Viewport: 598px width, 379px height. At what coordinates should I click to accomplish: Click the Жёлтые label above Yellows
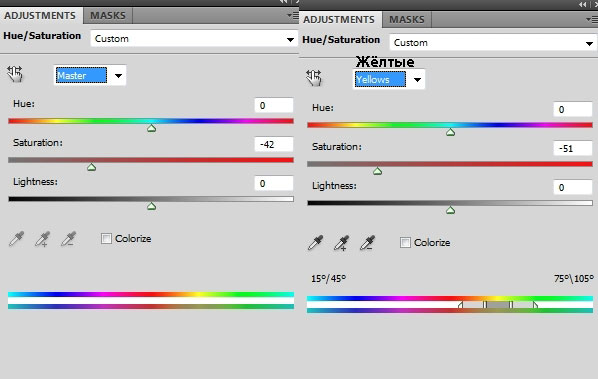385,62
